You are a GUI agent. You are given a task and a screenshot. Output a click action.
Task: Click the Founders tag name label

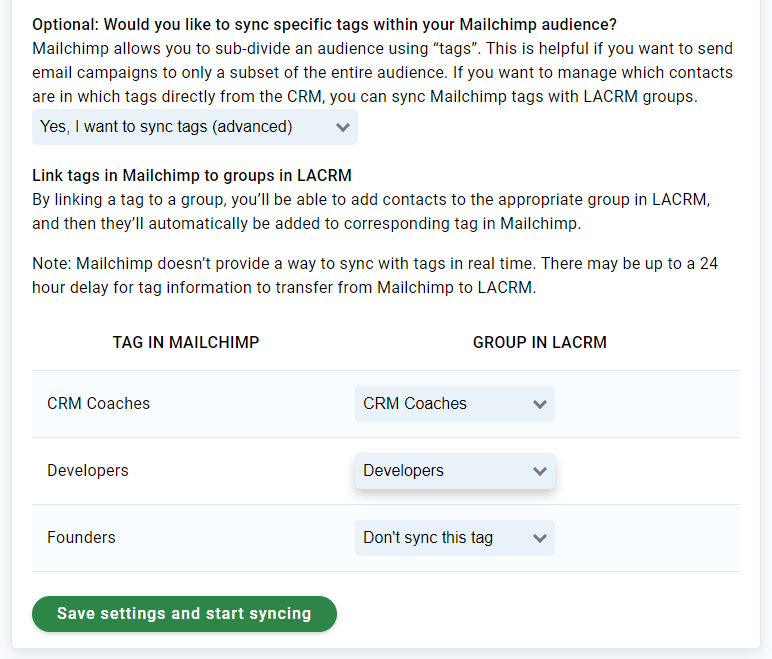pos(81,538)
